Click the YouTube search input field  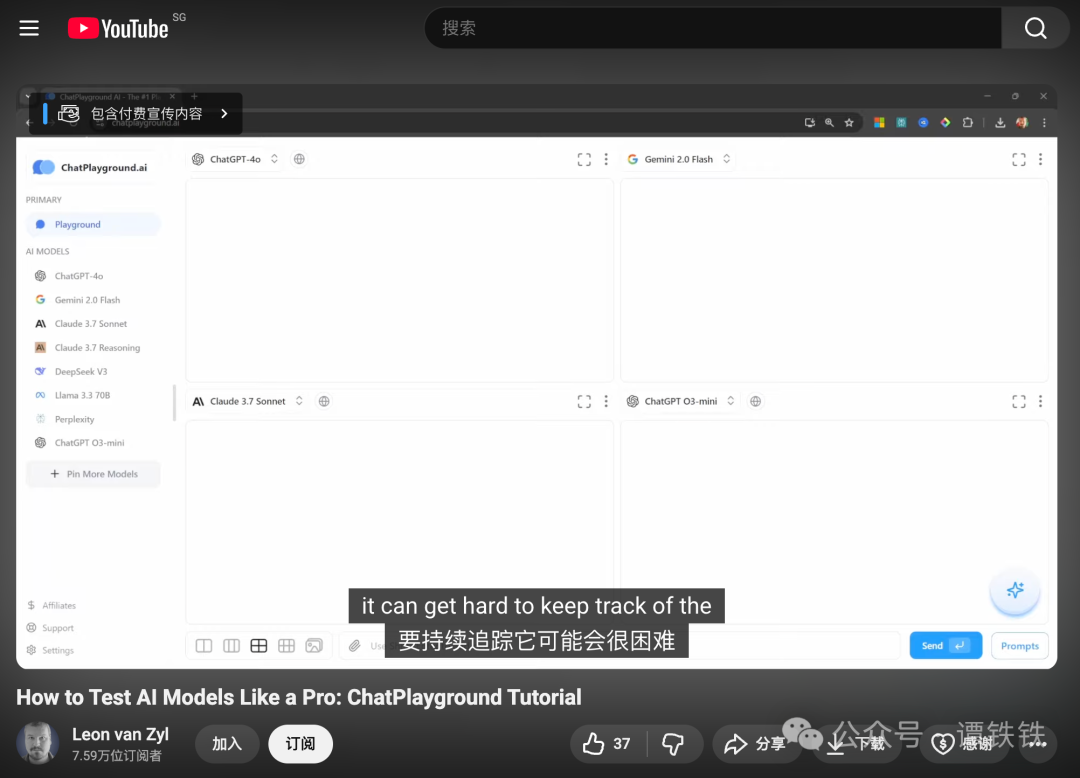(712, 28)
